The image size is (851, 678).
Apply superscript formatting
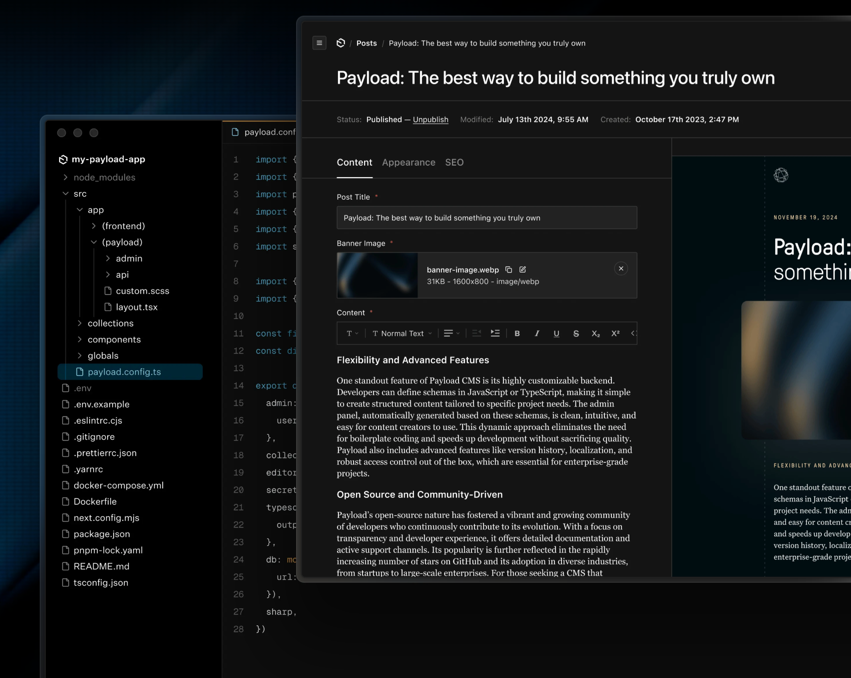(x=615, y=334)
